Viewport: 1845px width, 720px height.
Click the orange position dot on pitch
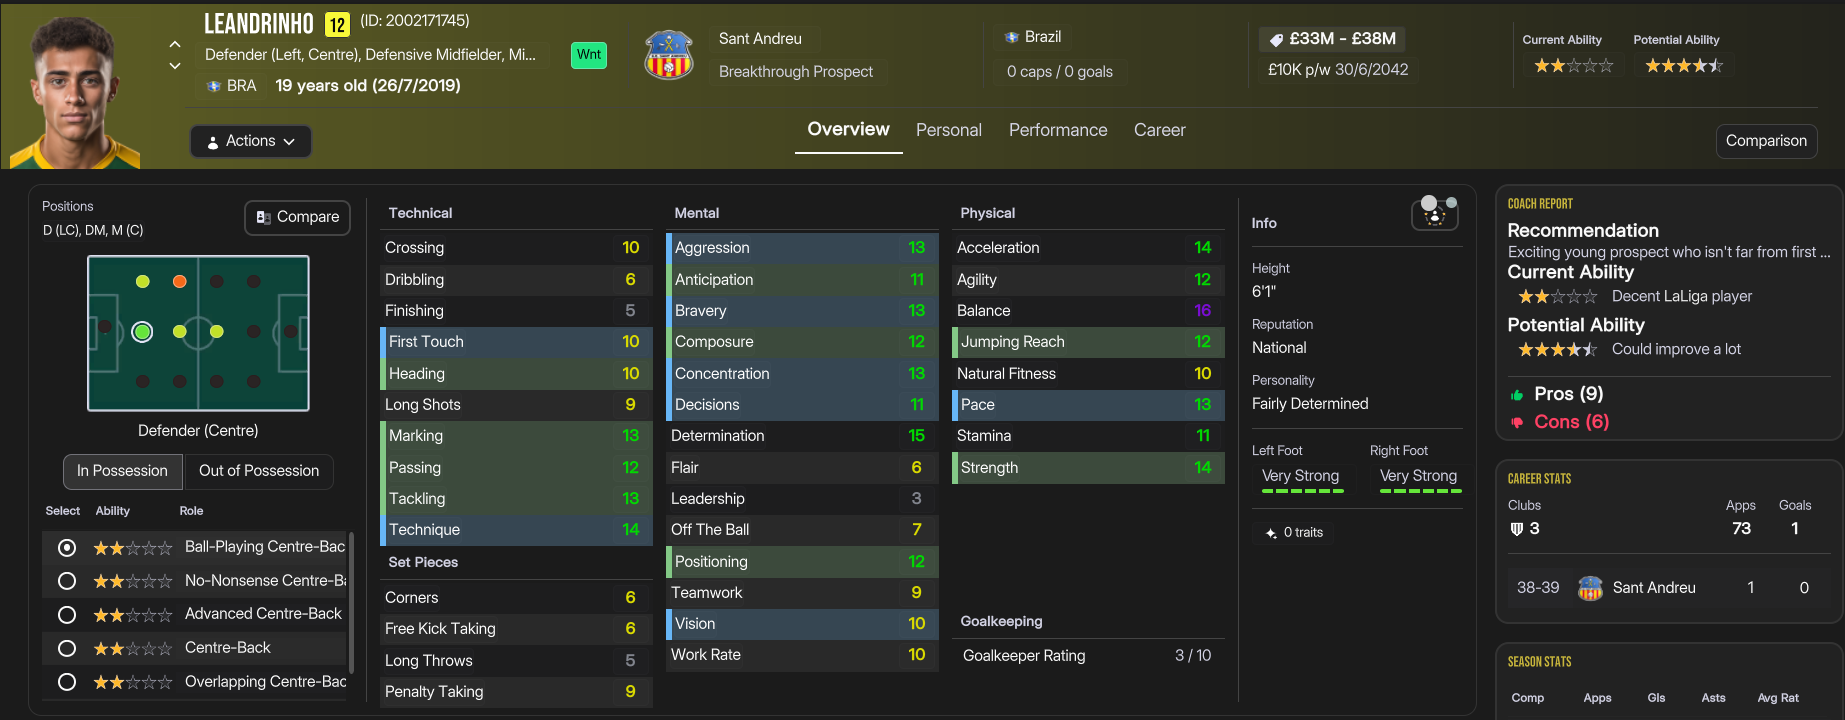click(180, 282)
